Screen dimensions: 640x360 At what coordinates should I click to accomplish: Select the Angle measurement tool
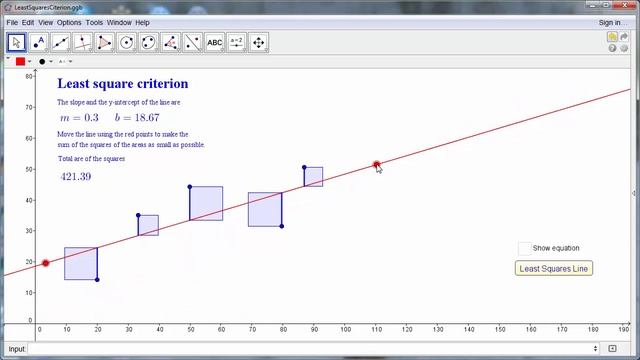tap(171, 42)
